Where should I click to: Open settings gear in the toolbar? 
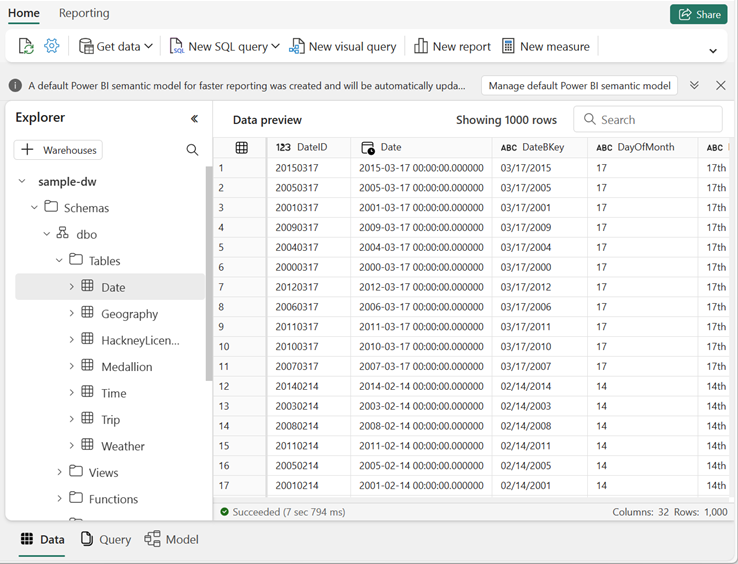(52, 46)
